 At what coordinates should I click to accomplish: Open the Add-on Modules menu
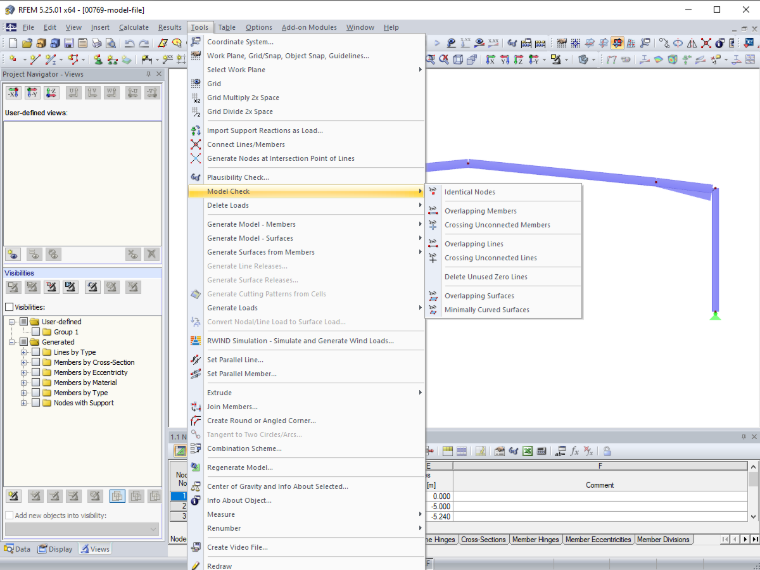point(309,28)
